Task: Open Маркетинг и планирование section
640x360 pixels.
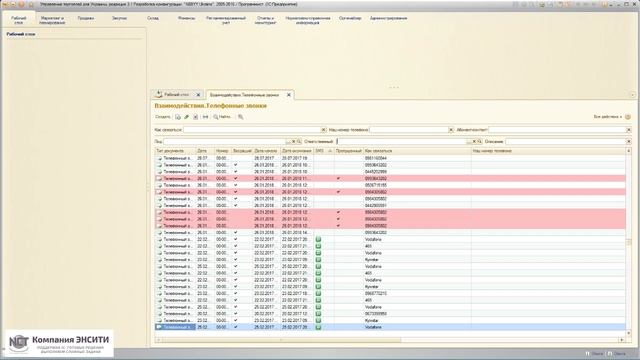Action: (x=52, y=20)
